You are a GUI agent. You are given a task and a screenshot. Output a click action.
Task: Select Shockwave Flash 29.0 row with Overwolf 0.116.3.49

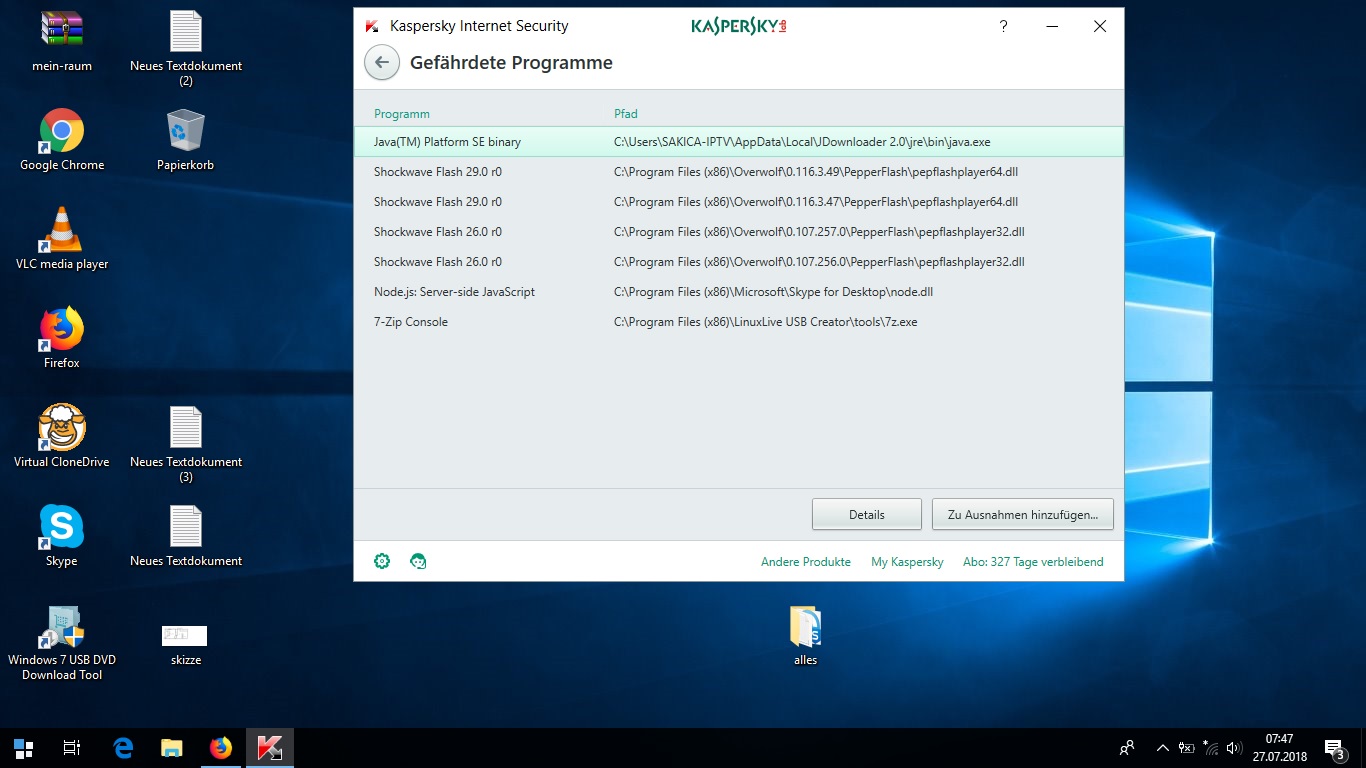739,172
